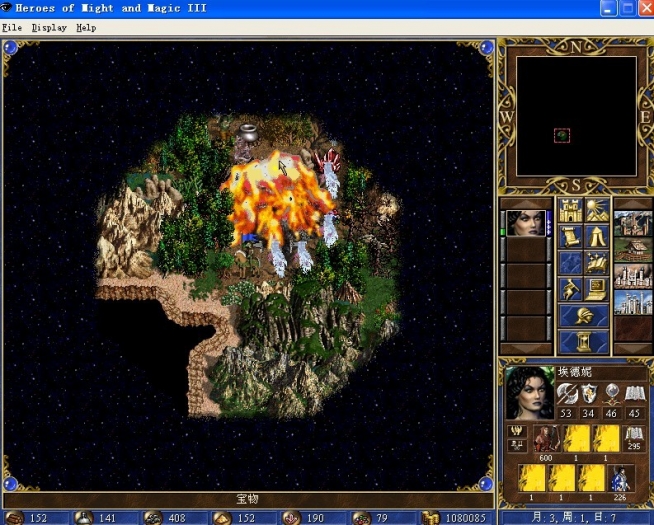
Task: Click the cauldron object on the map
Action: point(248,133)
